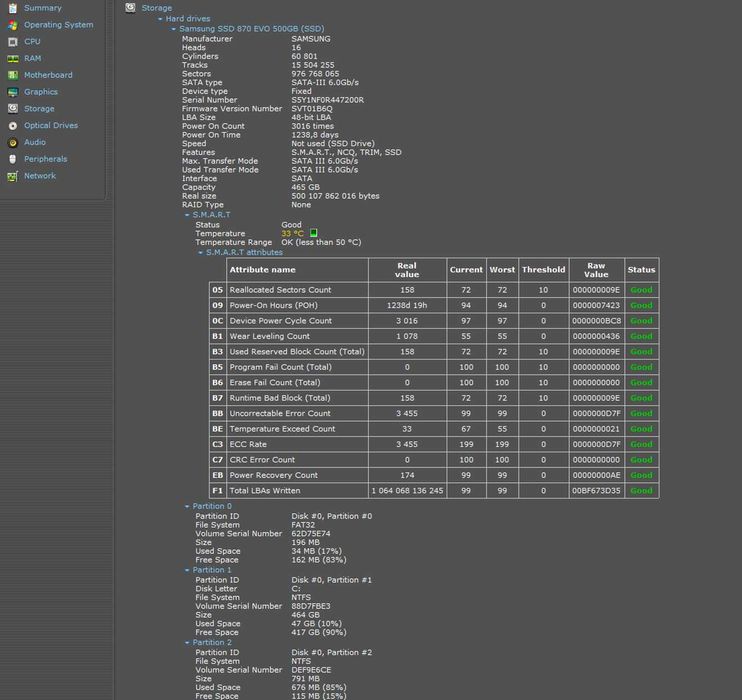Image resolution: width=742 pixels, height=700 pixels.
Task: Open the Operating System section
Action: [x=59, y=25]
